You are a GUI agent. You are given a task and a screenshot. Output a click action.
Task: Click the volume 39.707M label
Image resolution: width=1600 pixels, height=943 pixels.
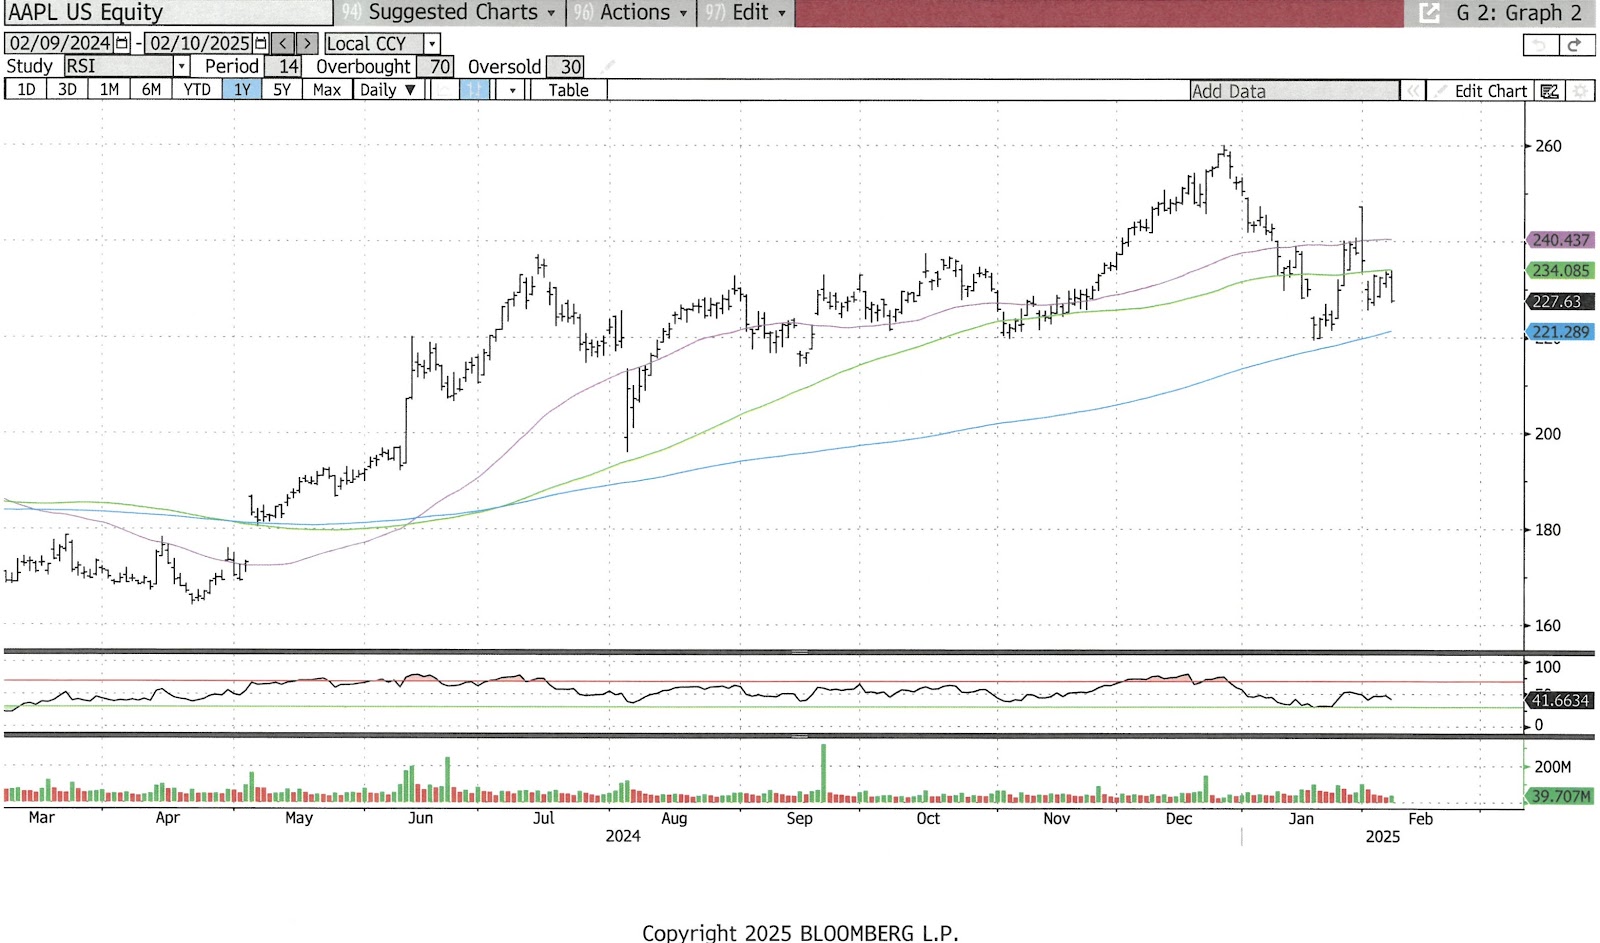[x=1560, y=796]
